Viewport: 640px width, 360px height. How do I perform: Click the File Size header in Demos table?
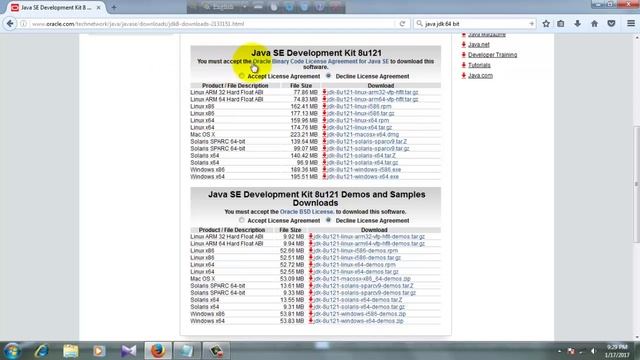point(290,230)
